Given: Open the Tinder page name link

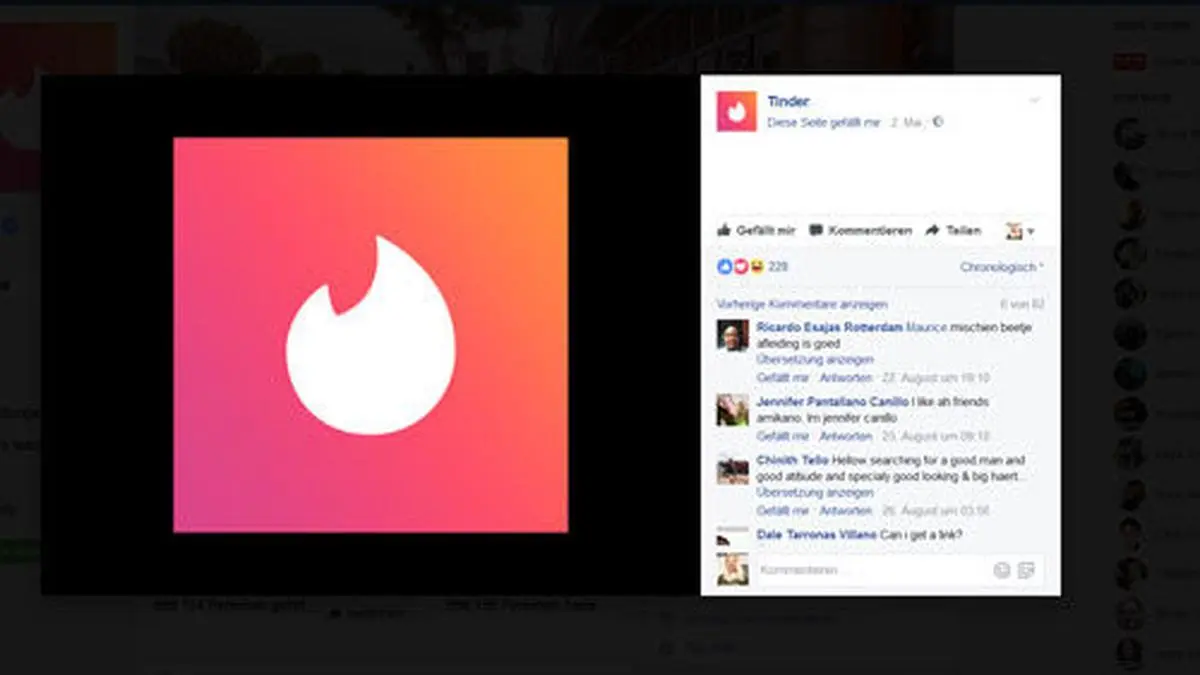Looking at the screenshot, I should click(788, 101).
